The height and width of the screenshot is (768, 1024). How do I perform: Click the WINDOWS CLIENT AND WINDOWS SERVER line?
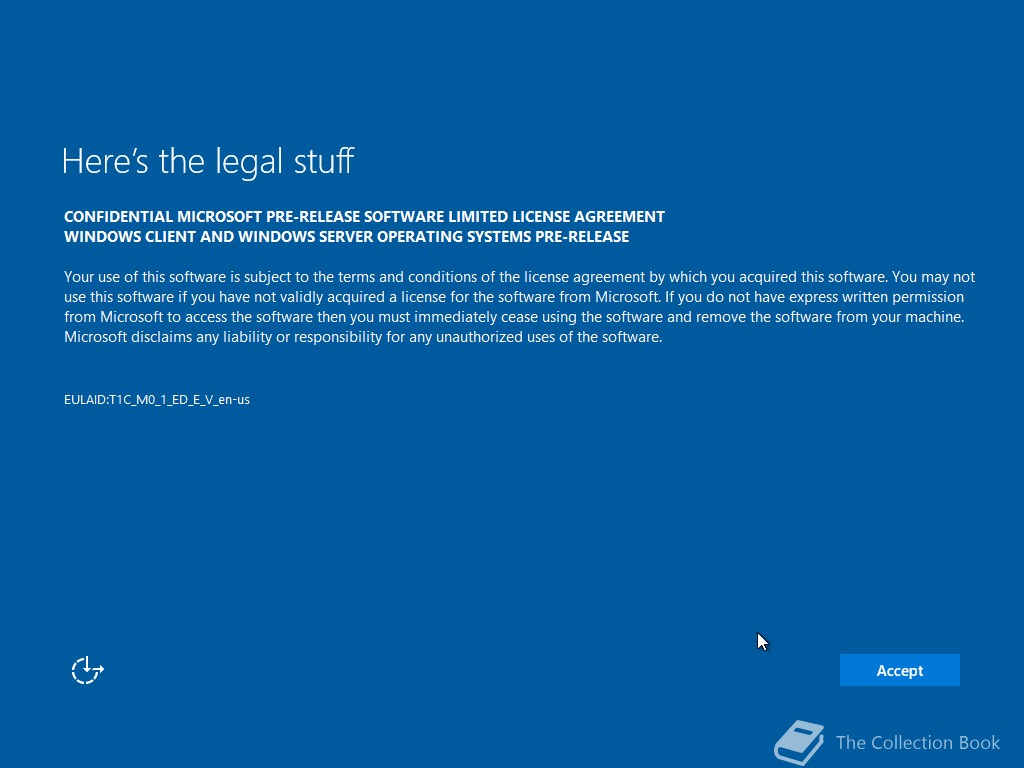(347, 237)
